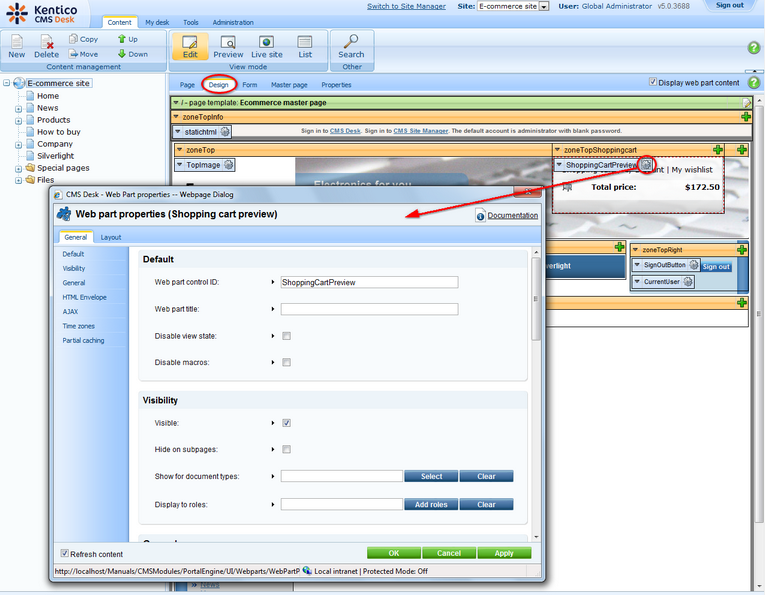Click Sign out in top corner
Screen dimensions: 765x595
click(729, 5)
